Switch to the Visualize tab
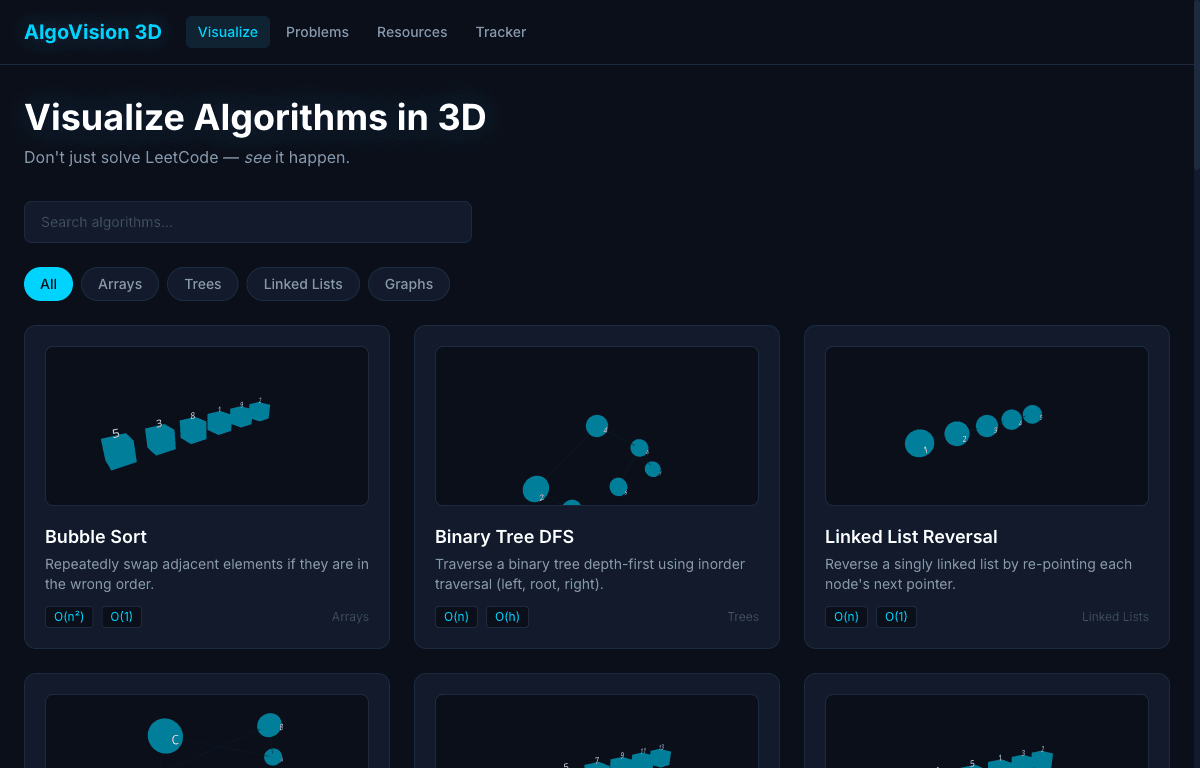The height and width of the screenshot is (768, 1200). tap(227, 32)
